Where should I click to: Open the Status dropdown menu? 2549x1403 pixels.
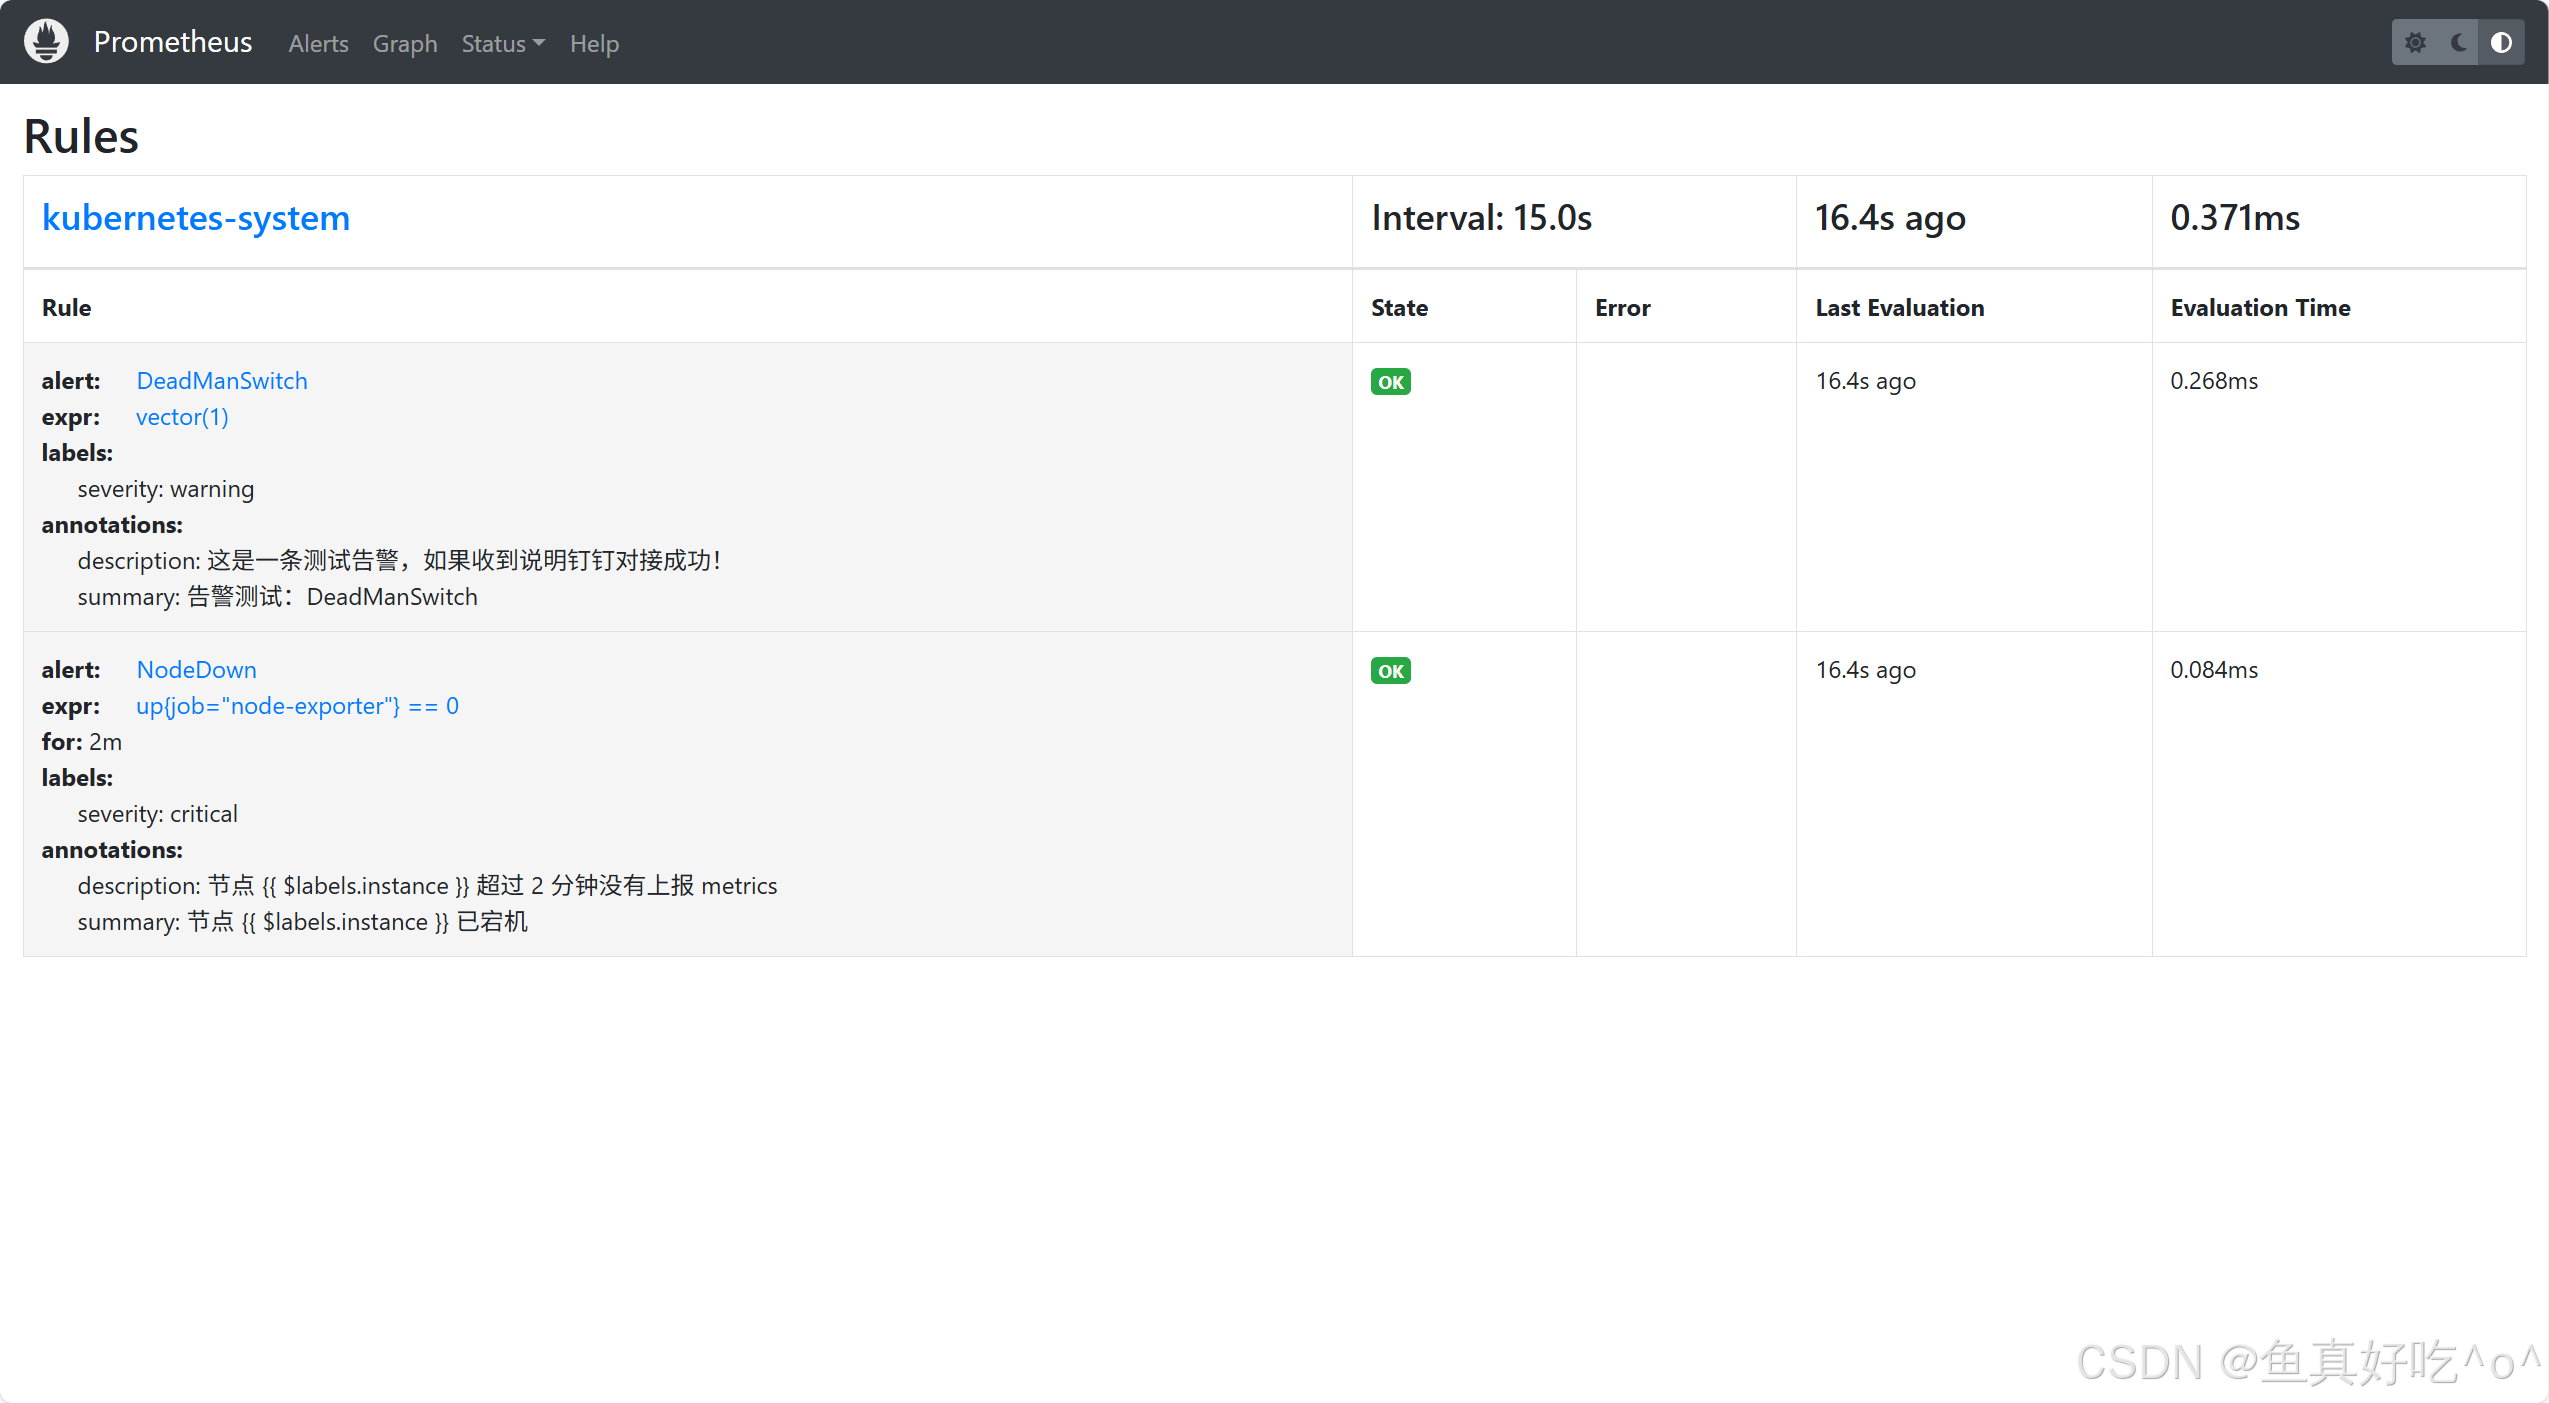[494, 44]
